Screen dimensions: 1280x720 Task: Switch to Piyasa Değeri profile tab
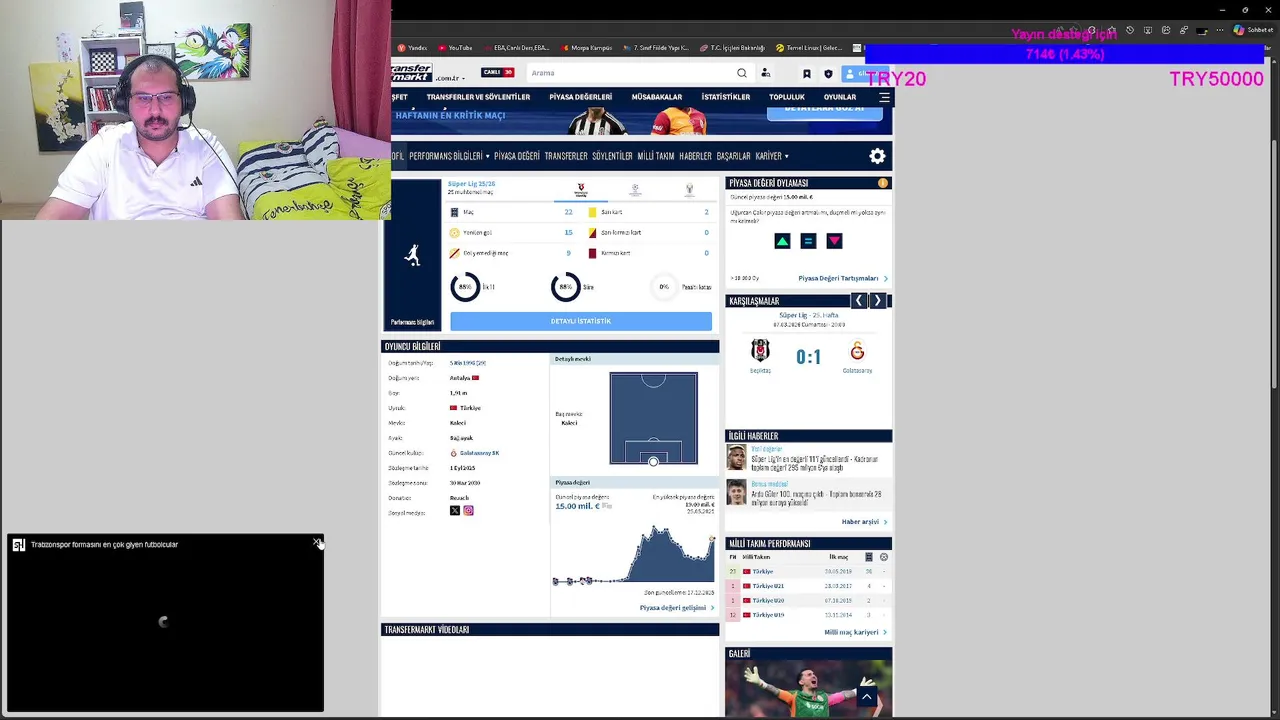517,156
